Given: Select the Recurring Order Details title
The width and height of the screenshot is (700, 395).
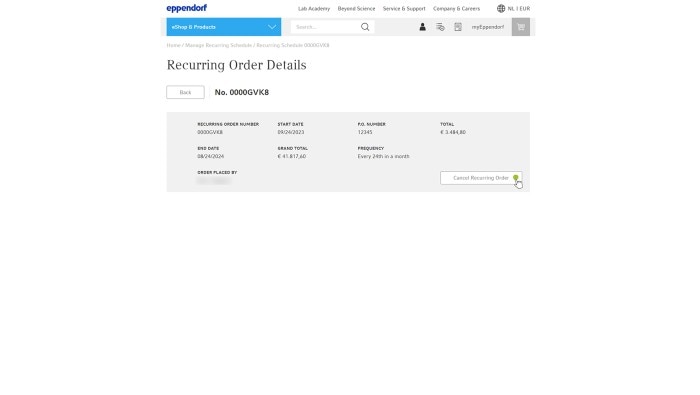Looking at the screenshot, I should [237, 65].
